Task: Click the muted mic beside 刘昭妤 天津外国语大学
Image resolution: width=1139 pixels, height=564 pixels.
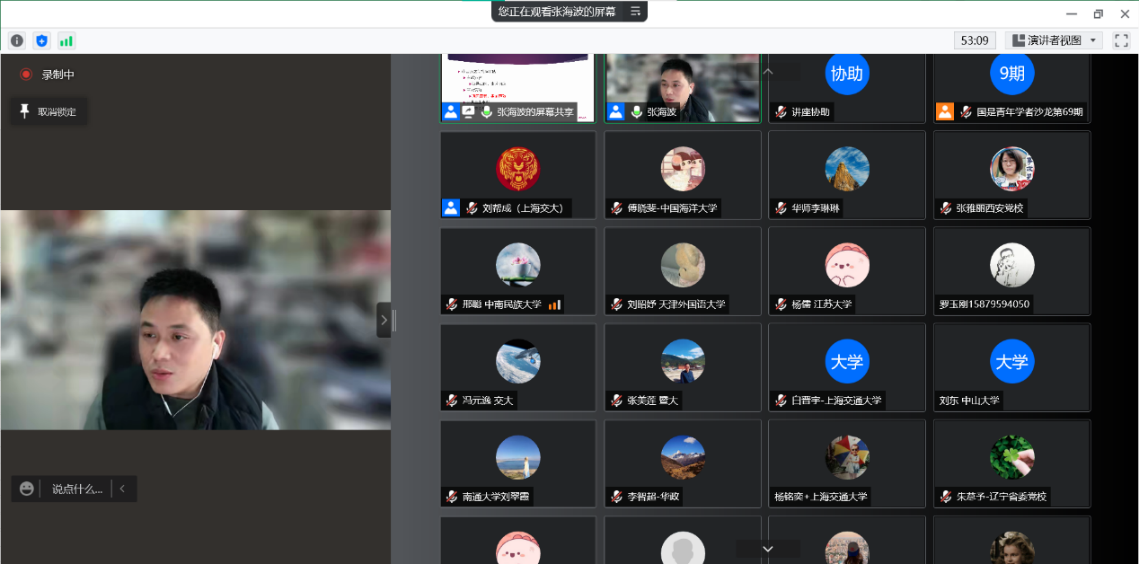Action: pos(617,305)
